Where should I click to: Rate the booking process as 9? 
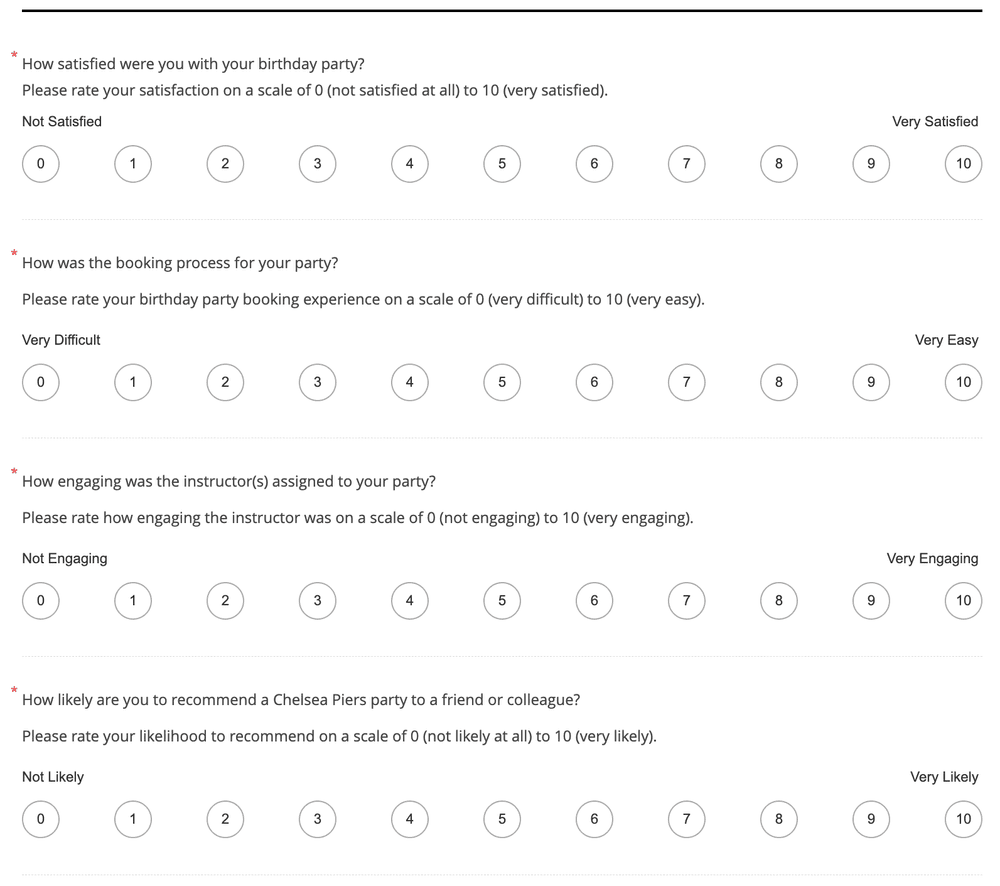pyautogui.click(x=871, y=382)
